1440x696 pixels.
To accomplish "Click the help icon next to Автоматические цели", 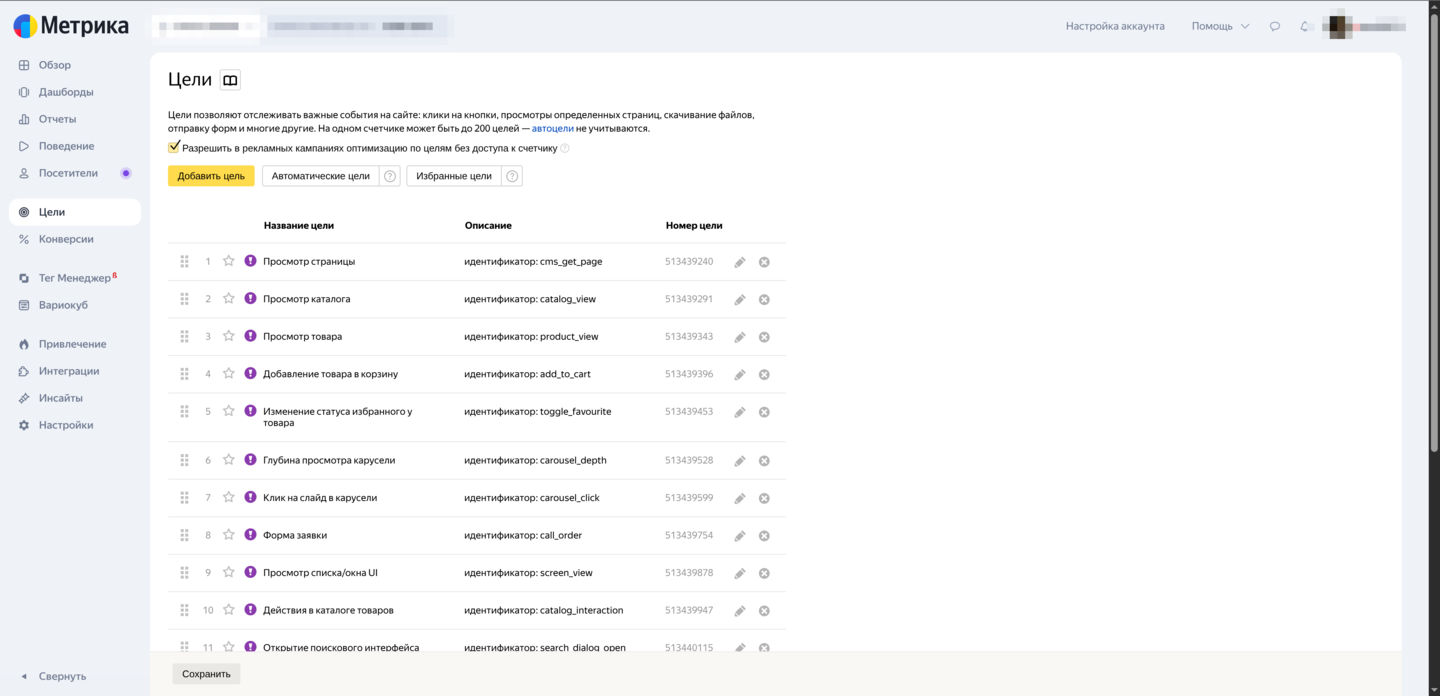I will [x=390, y=176].
